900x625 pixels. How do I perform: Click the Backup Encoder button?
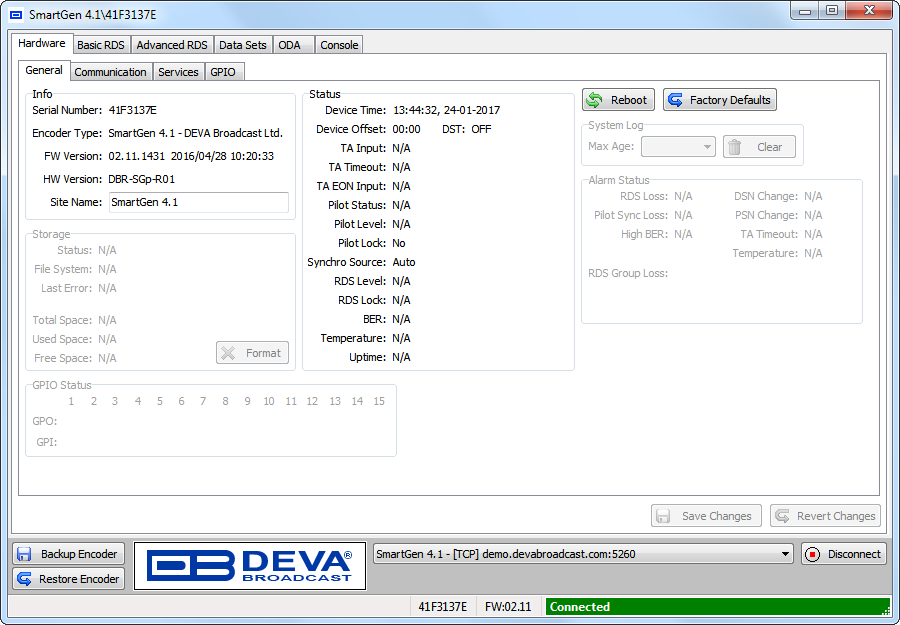pos(68,554)
